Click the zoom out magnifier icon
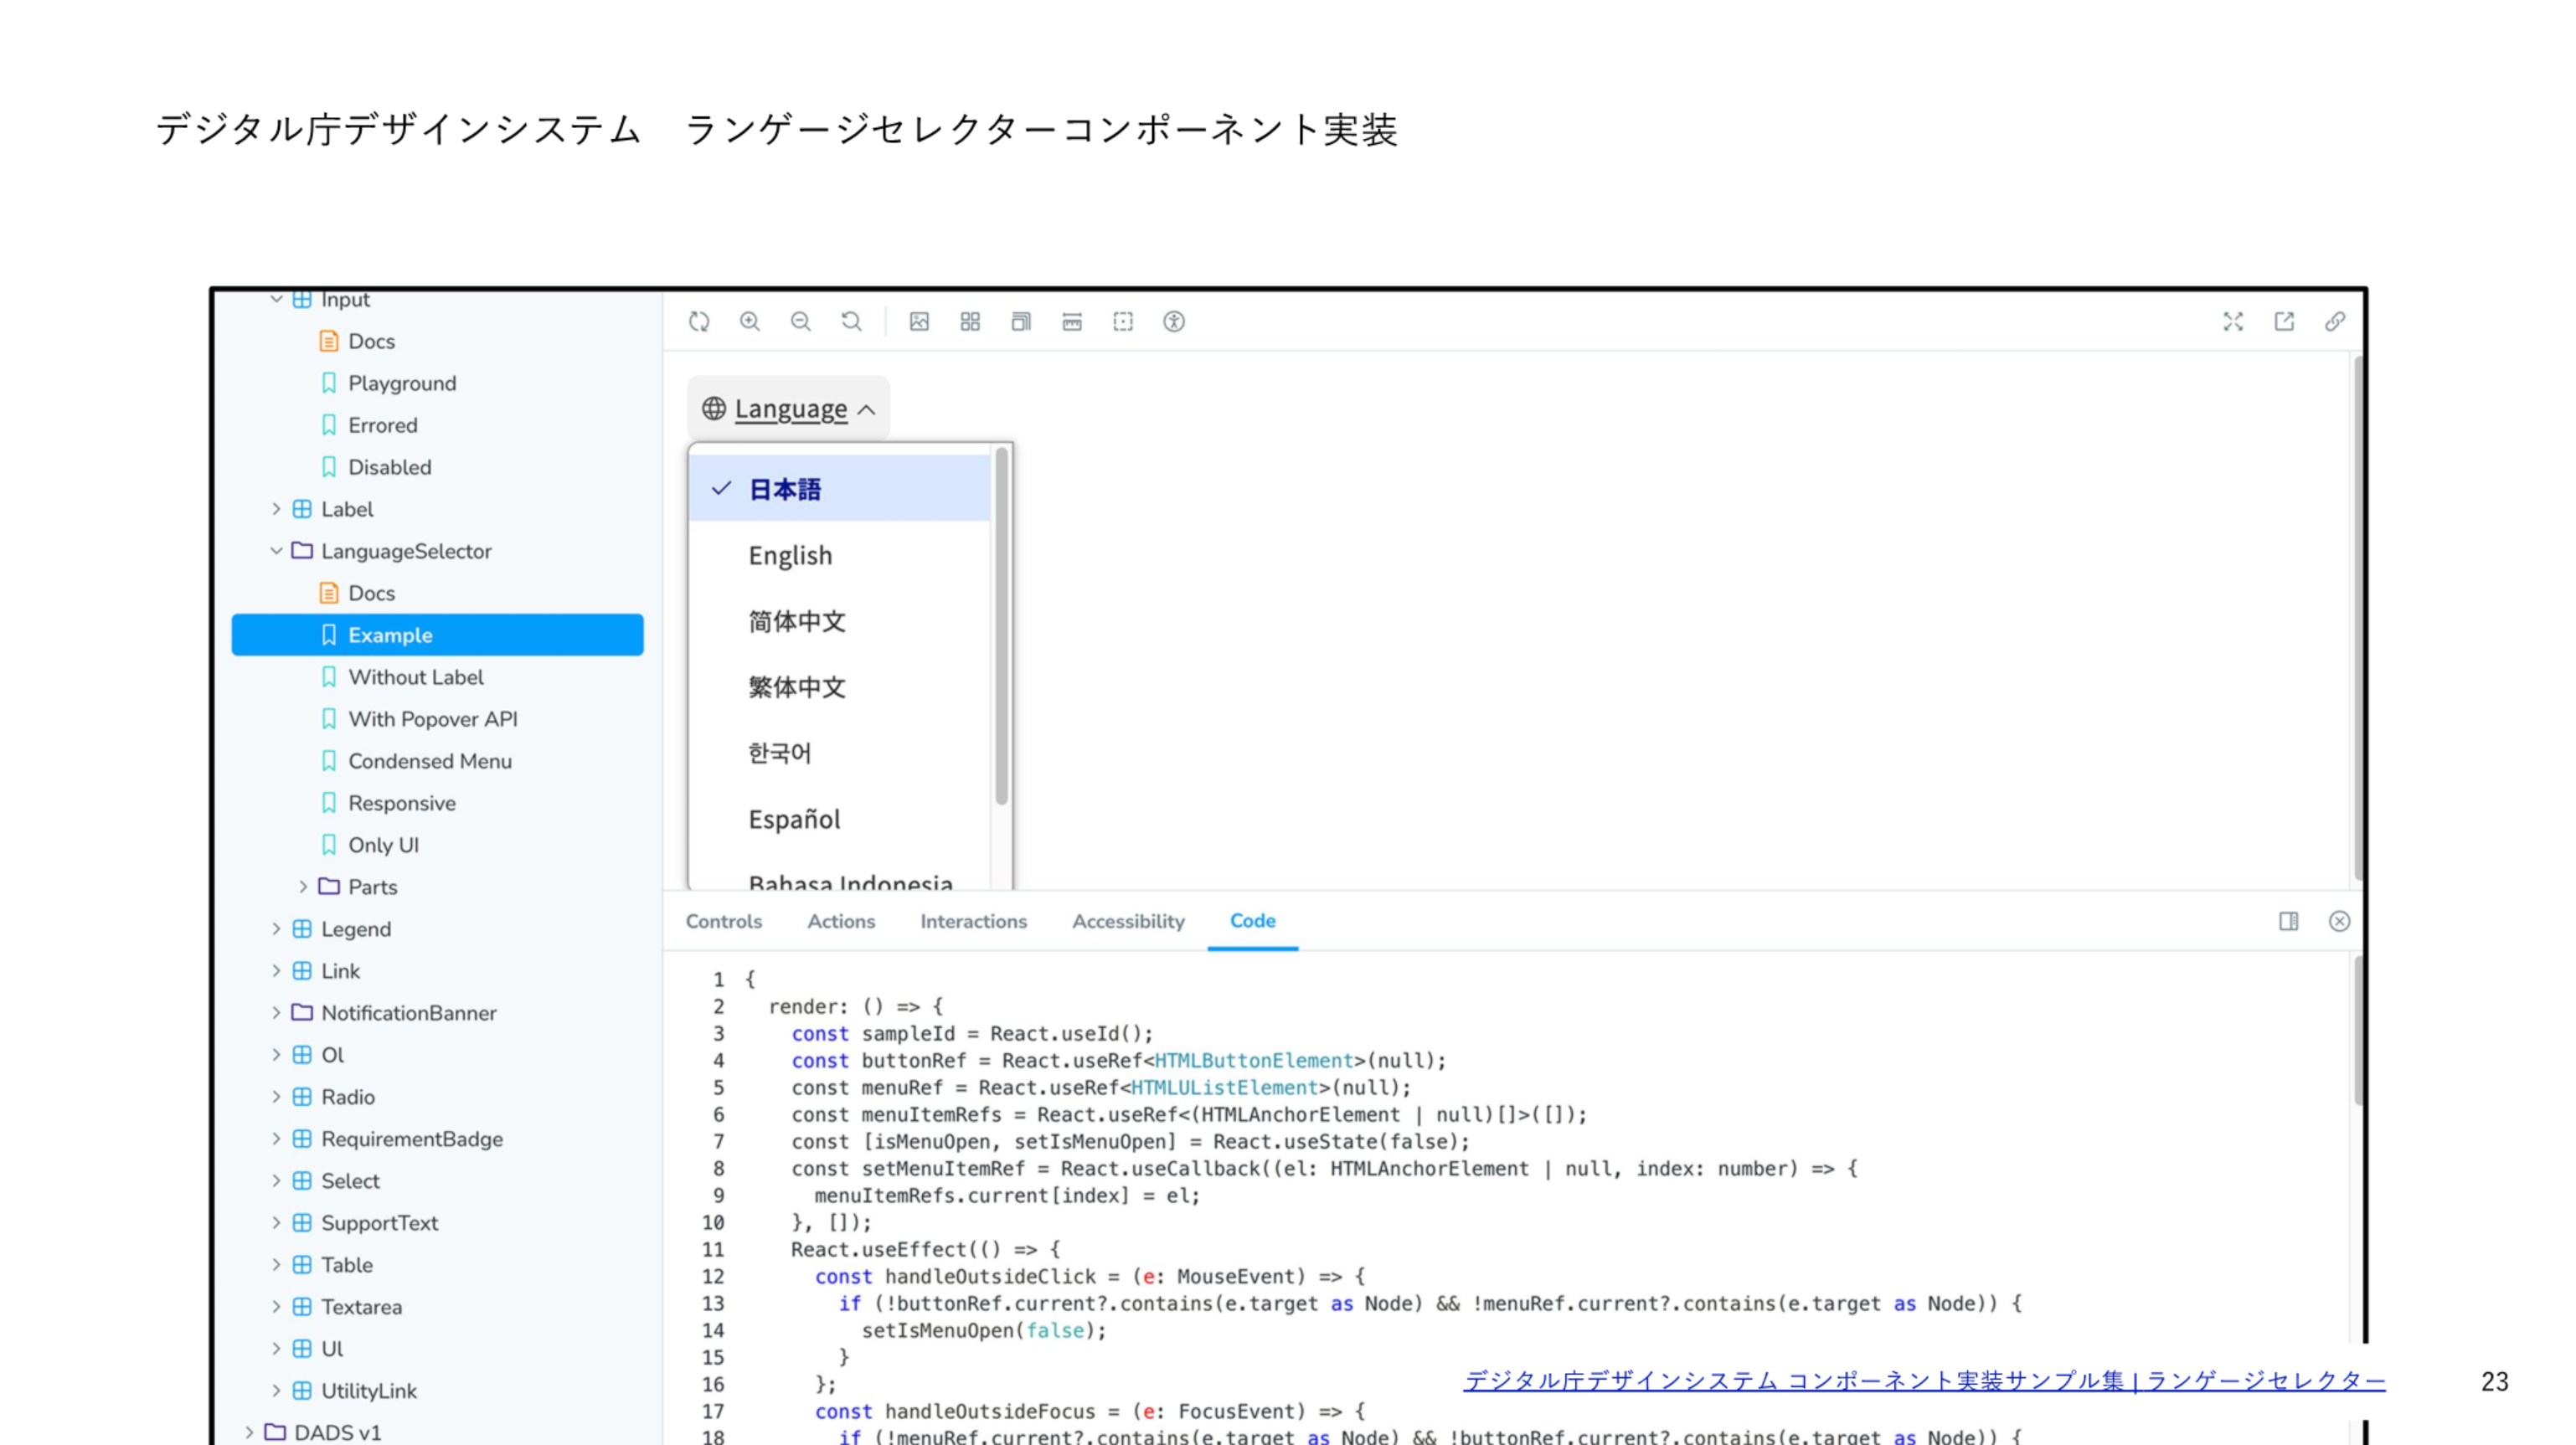The image size is (2576, 1445). (800, 322)
